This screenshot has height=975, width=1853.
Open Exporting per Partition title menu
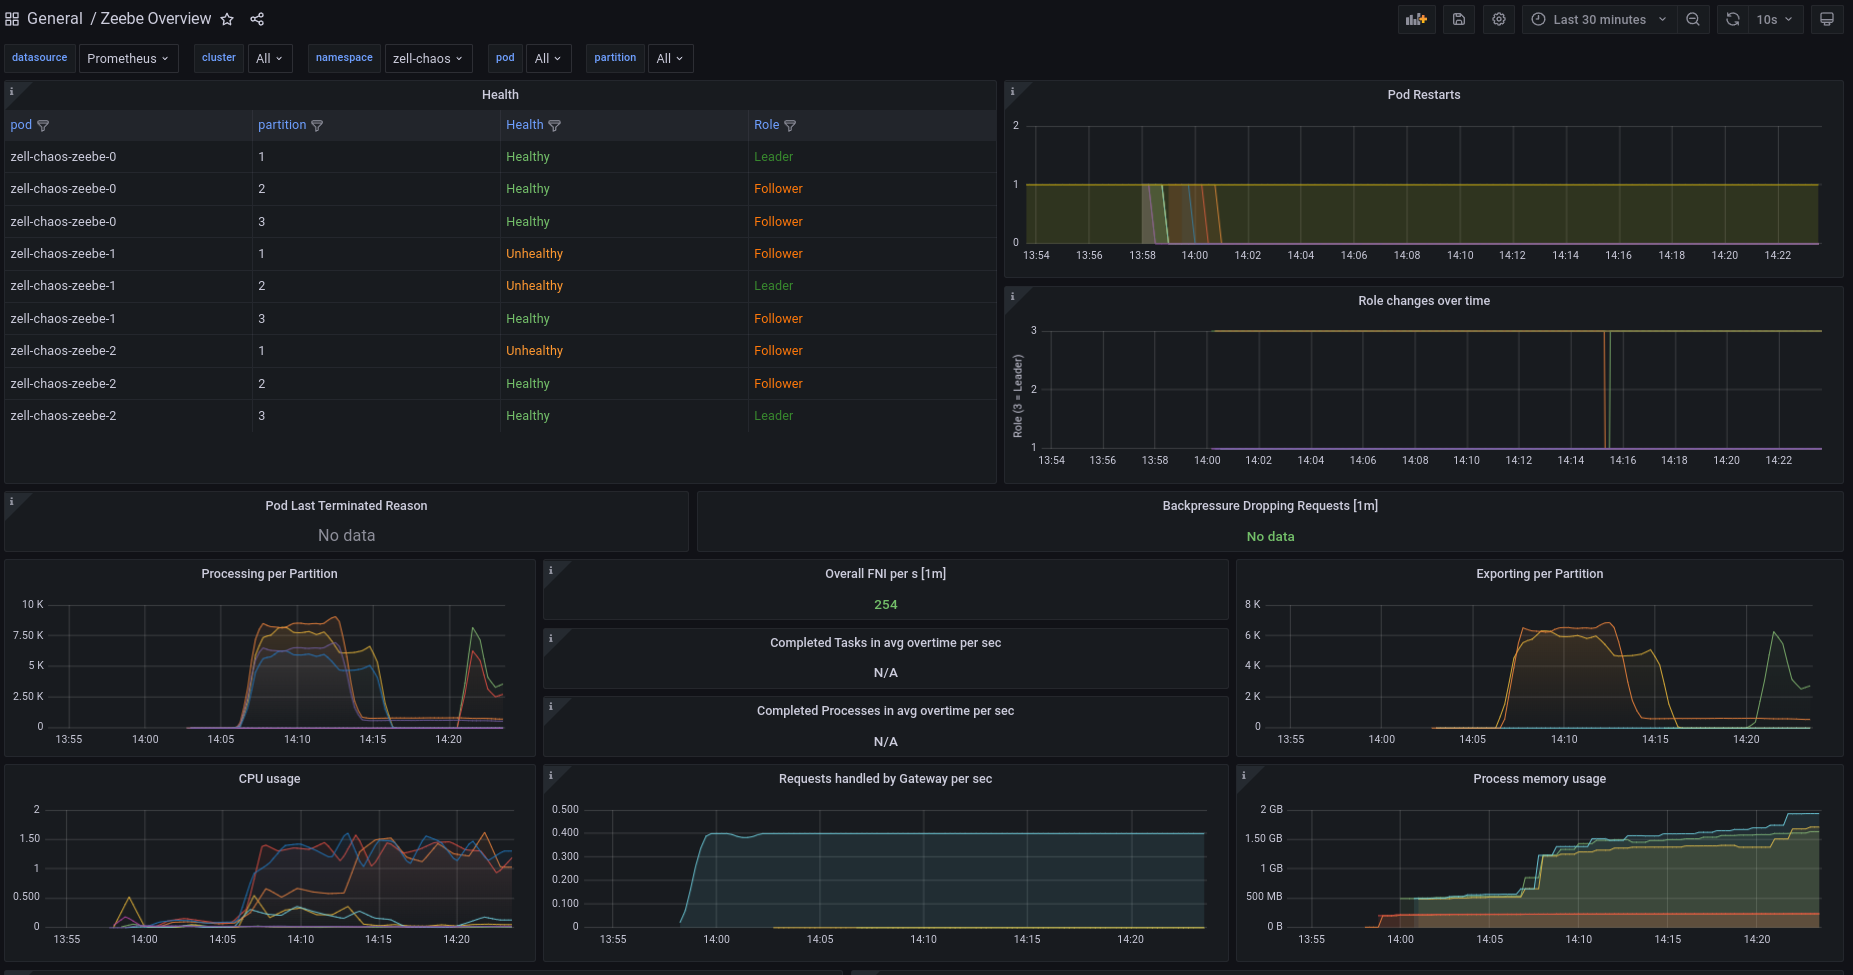pos(1539,574)
